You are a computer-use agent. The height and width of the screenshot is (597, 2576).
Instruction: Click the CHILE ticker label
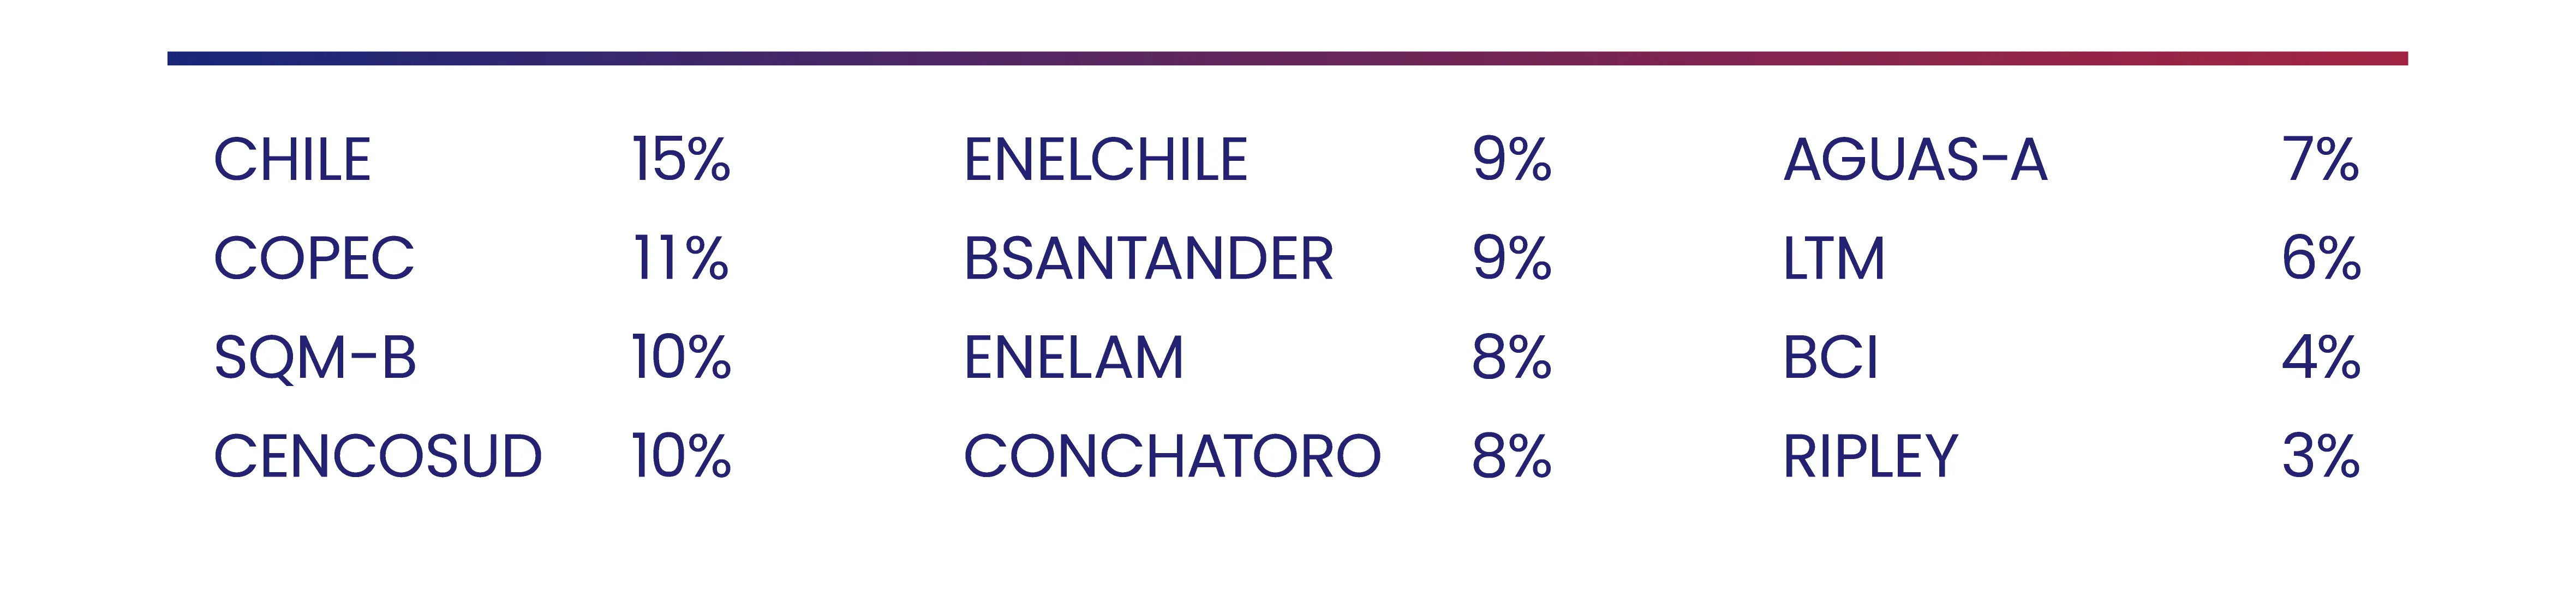(x=292, y=160)
